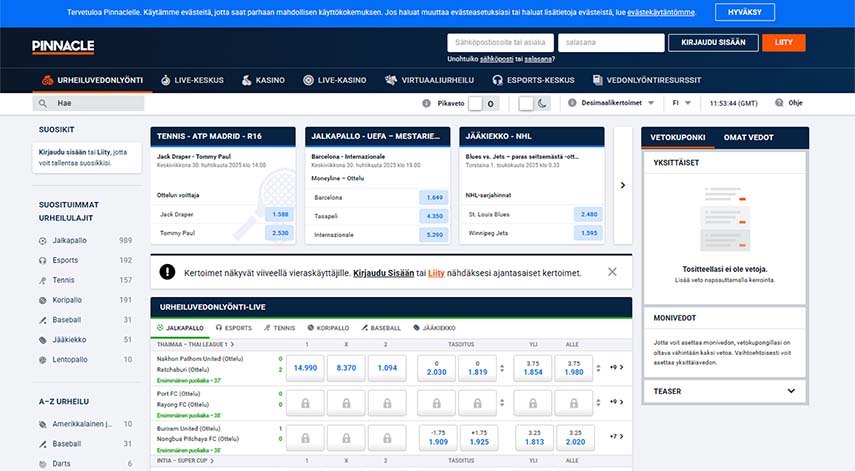
Task: Select Jack Draper odds 1.588
Action: [280, 214]
